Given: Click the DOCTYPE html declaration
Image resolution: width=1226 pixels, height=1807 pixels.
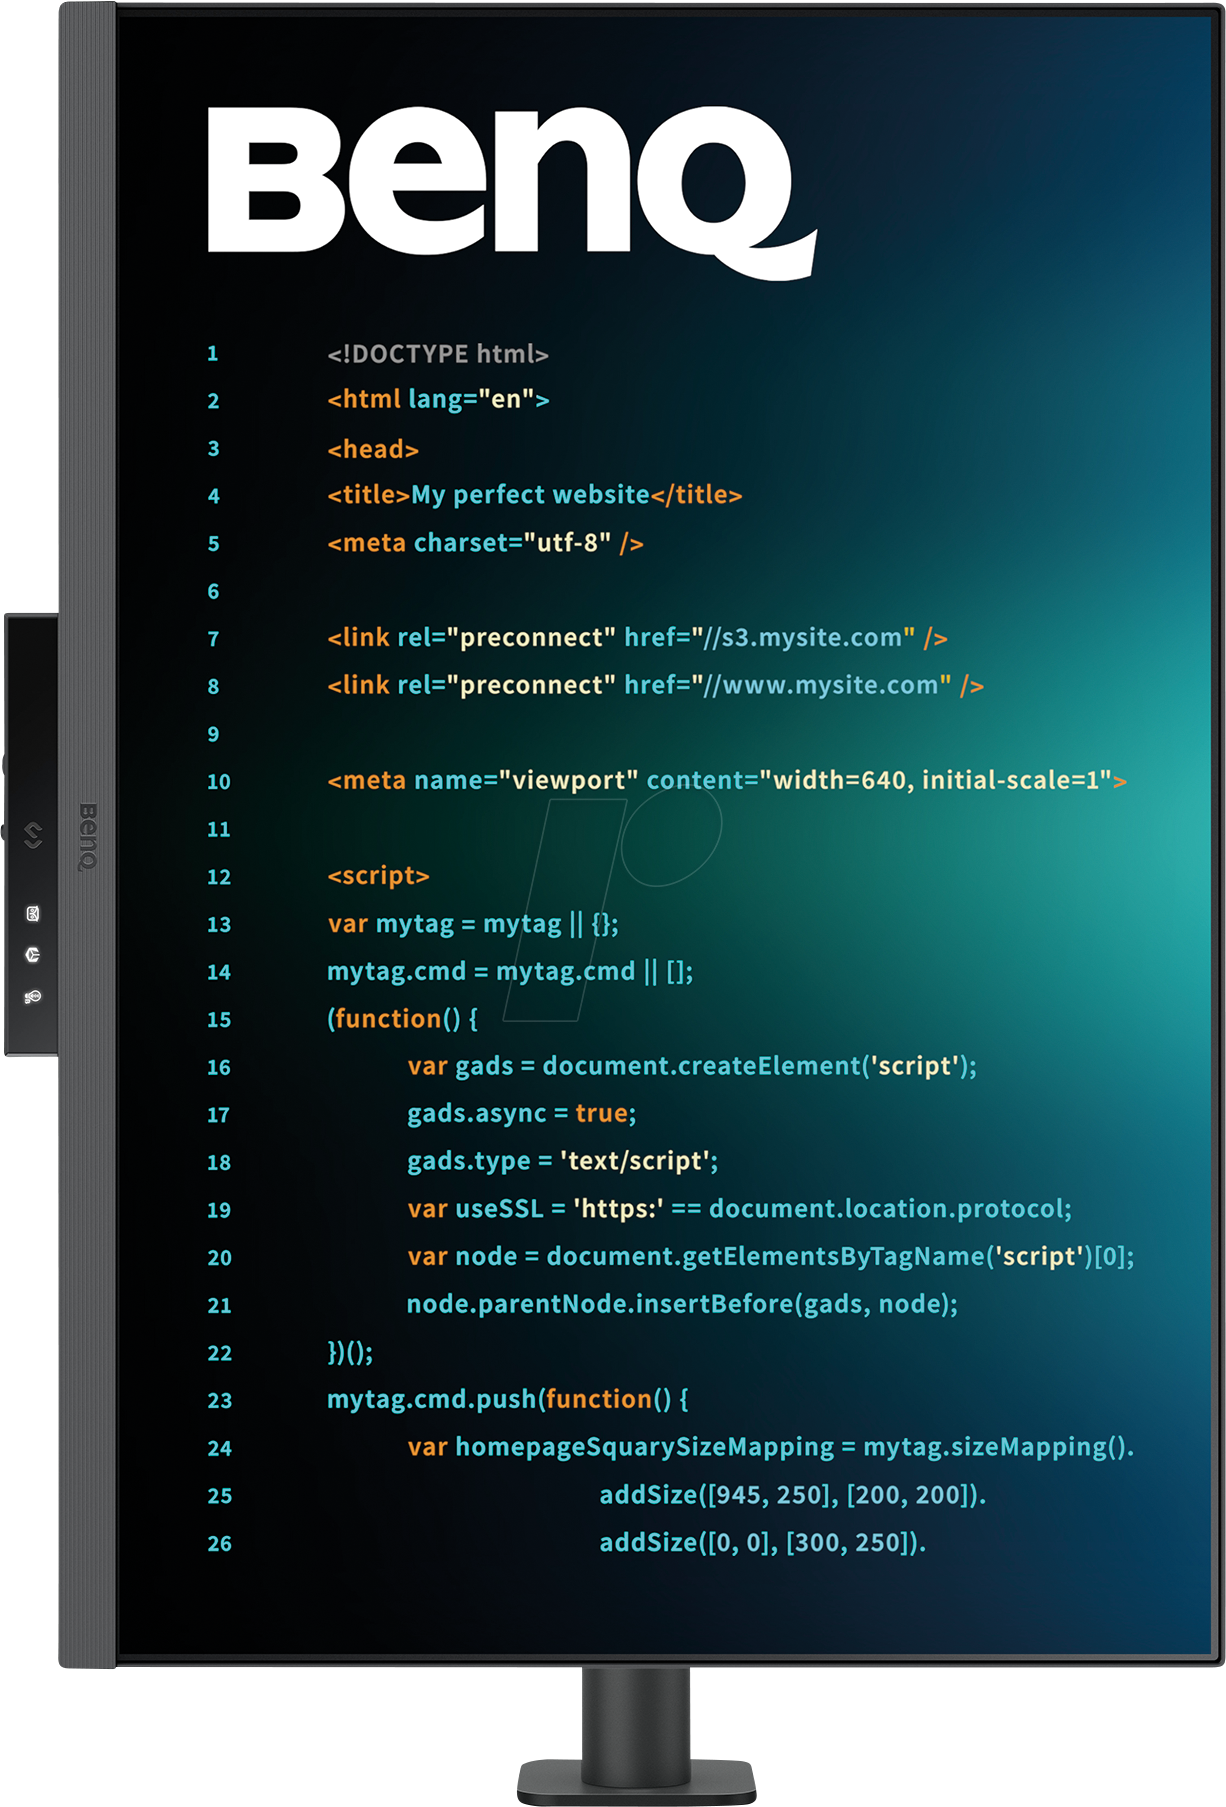Looking at the screenshot, I should (x=438, y=354).
